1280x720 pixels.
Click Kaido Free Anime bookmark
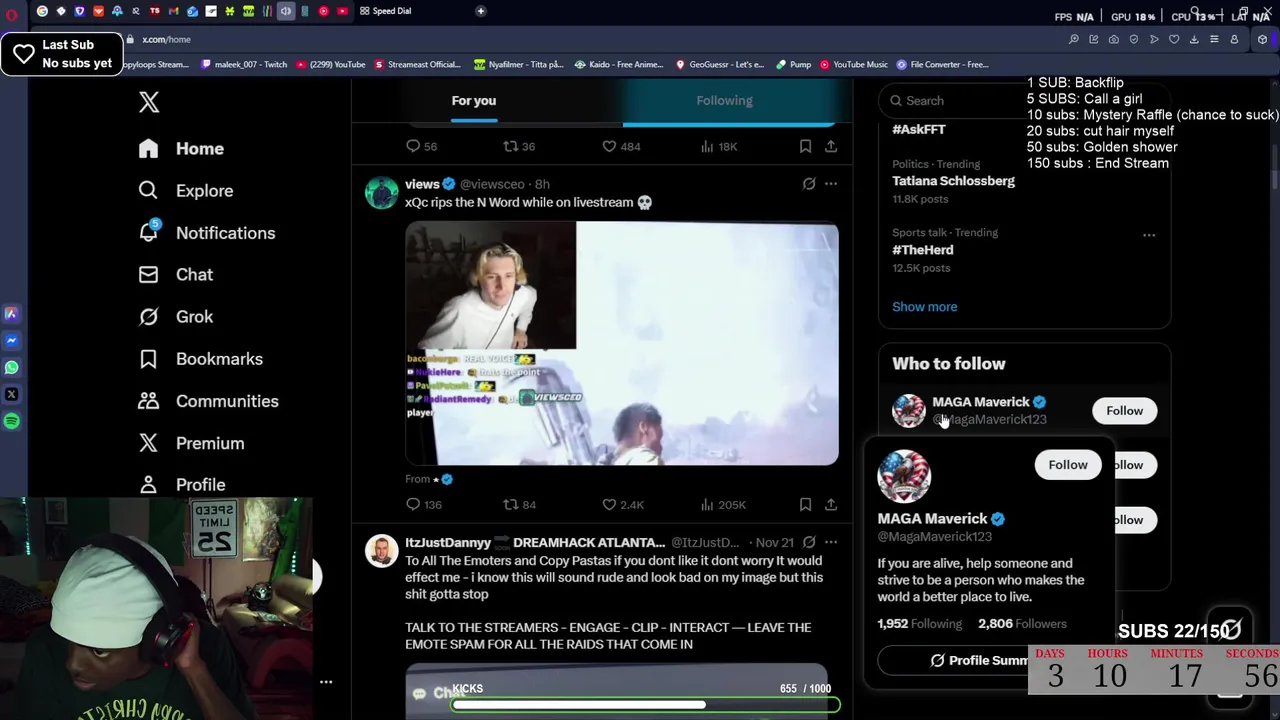(x=620, y=64)
